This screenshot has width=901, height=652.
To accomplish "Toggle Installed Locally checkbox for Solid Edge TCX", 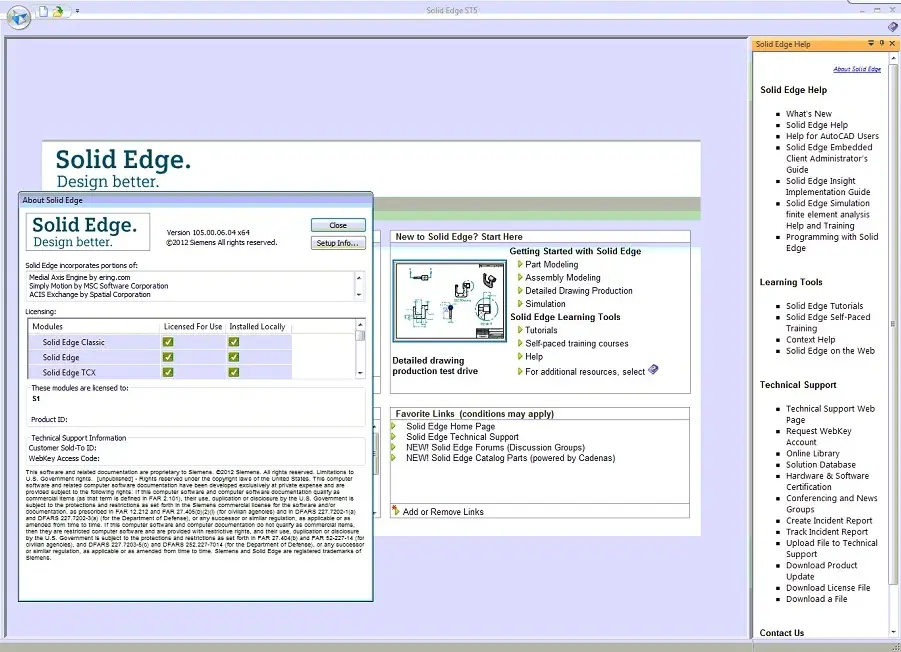I will coord(233,372).
